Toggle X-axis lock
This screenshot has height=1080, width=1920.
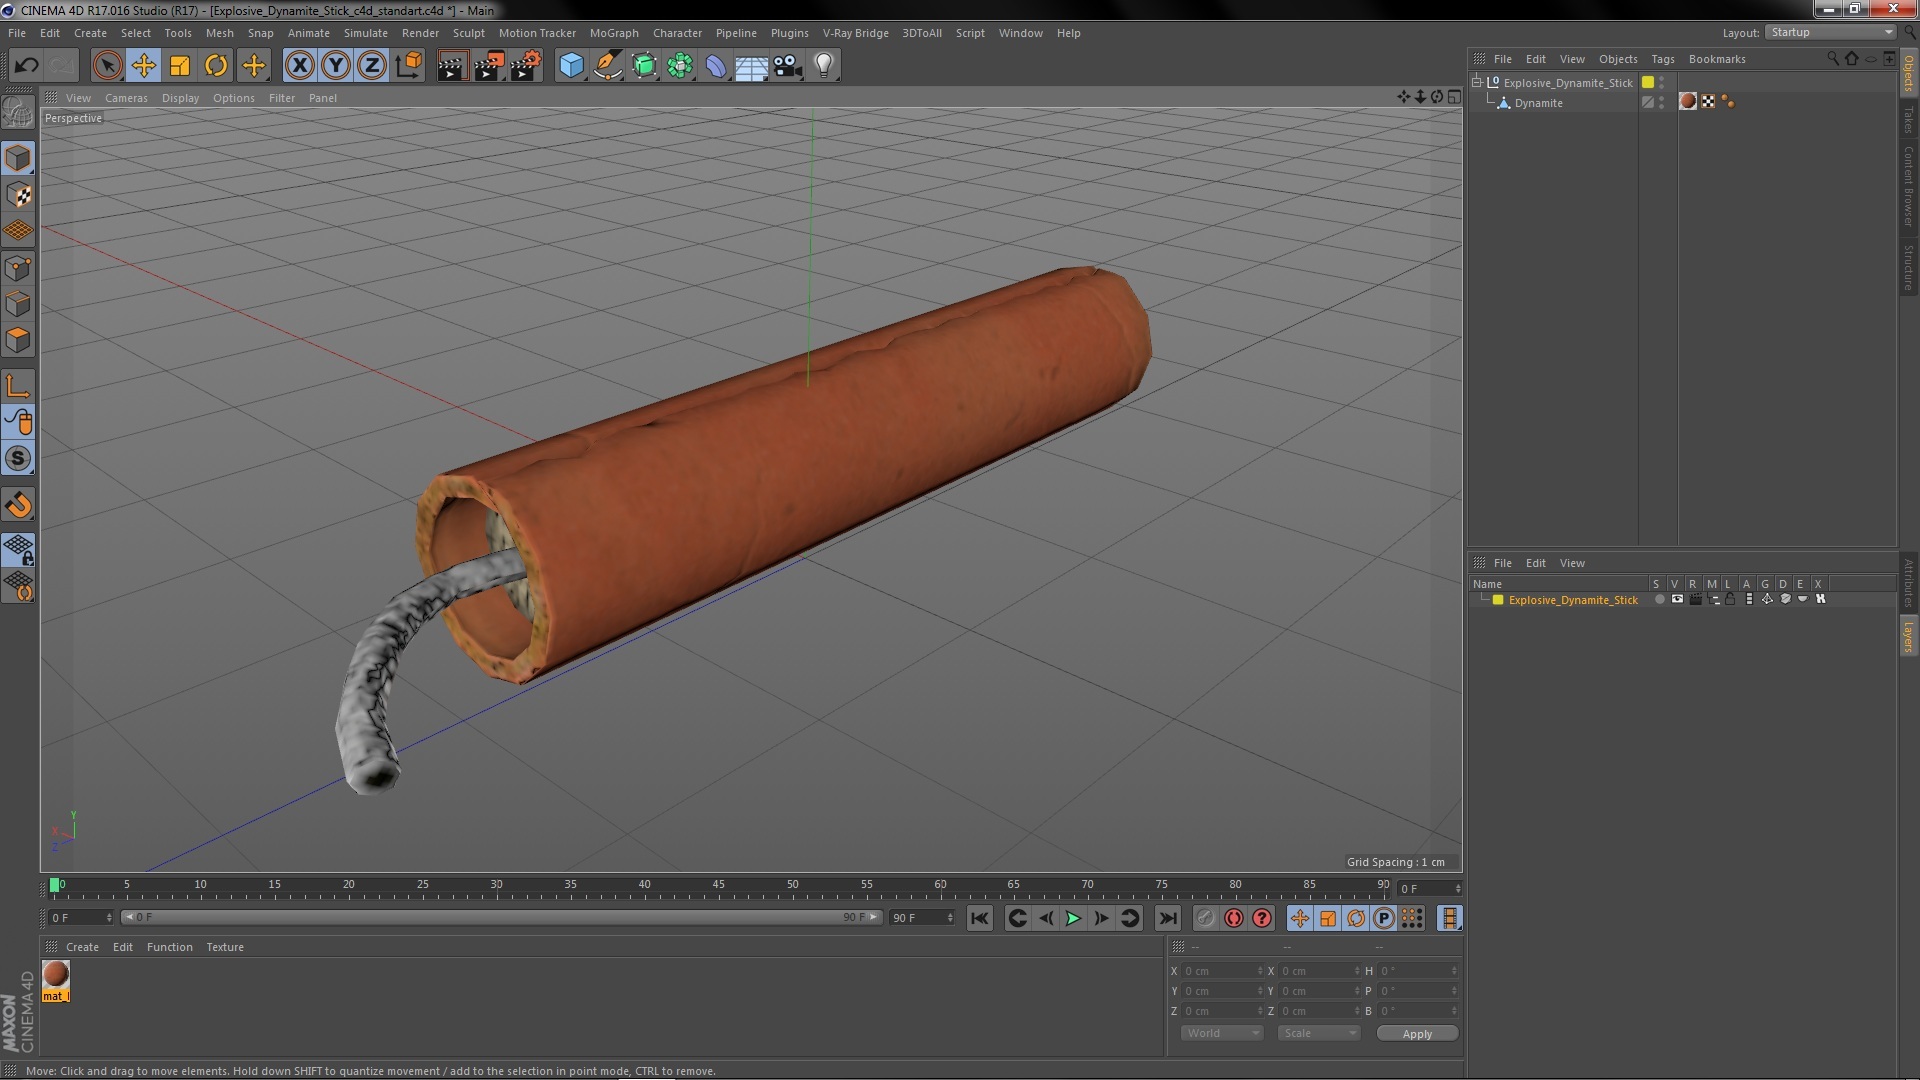299,66
